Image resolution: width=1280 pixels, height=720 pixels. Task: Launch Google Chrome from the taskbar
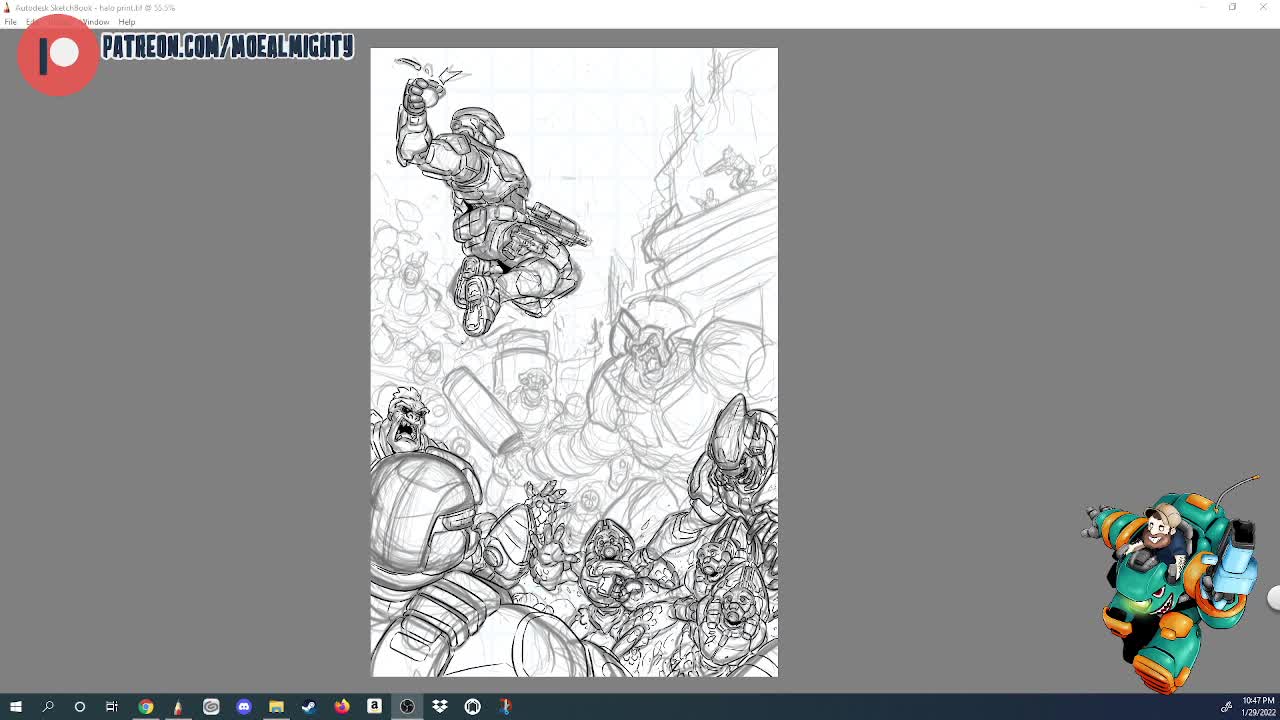point(146,707)
